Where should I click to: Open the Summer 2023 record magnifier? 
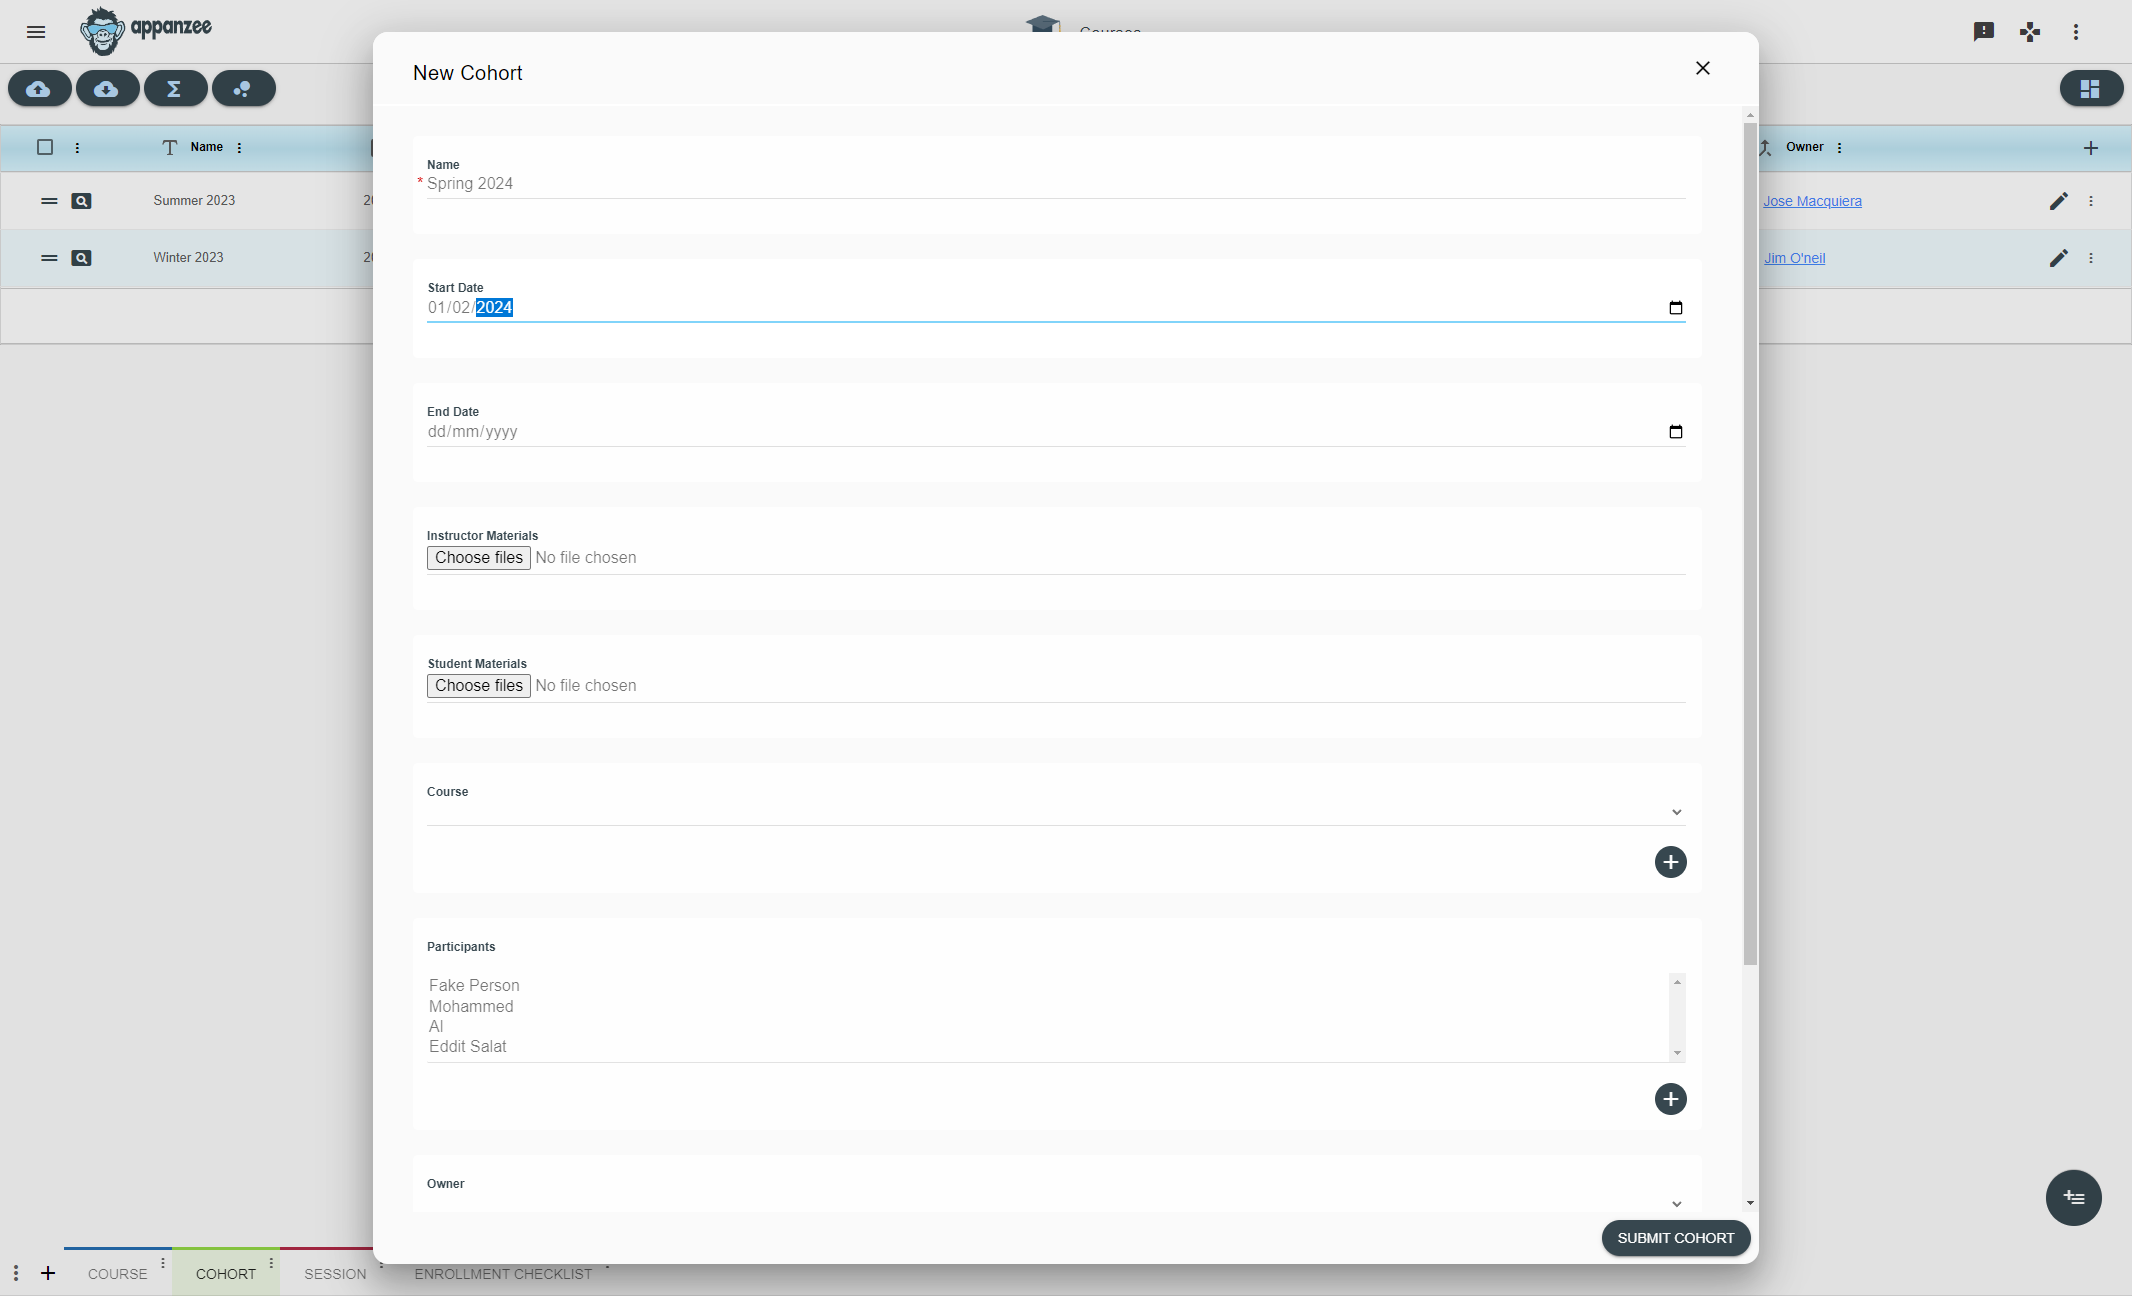(x=82, y=201)
